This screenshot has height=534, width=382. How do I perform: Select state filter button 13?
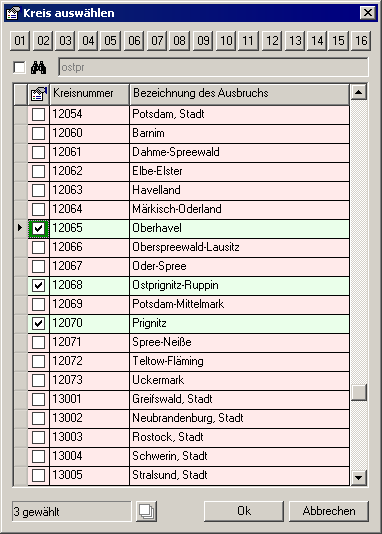click(295, 41)
